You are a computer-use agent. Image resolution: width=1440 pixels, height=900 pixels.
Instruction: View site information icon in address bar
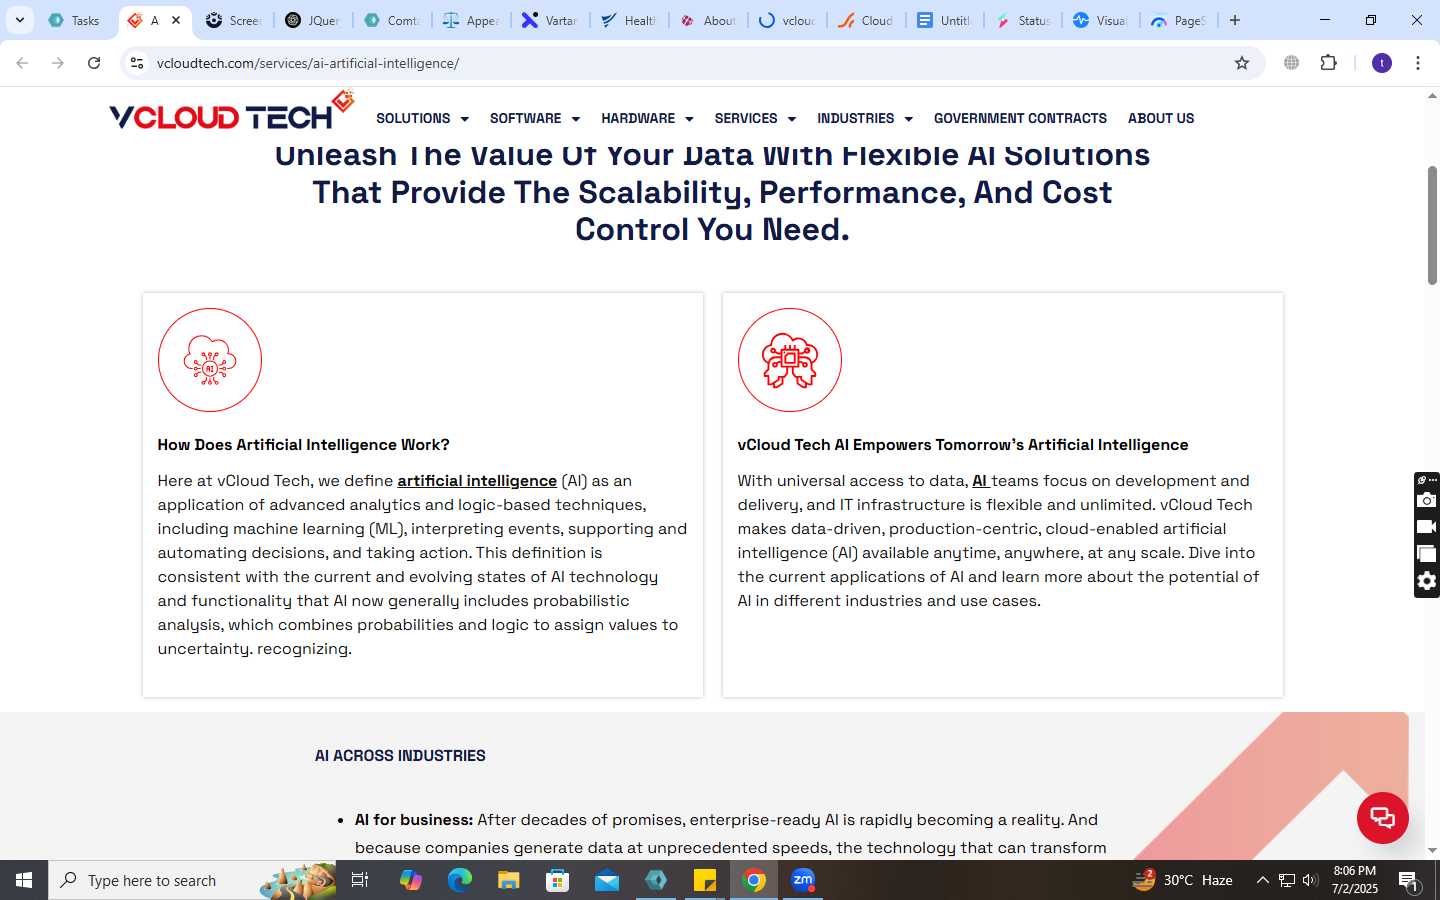(x=137, y=63)
